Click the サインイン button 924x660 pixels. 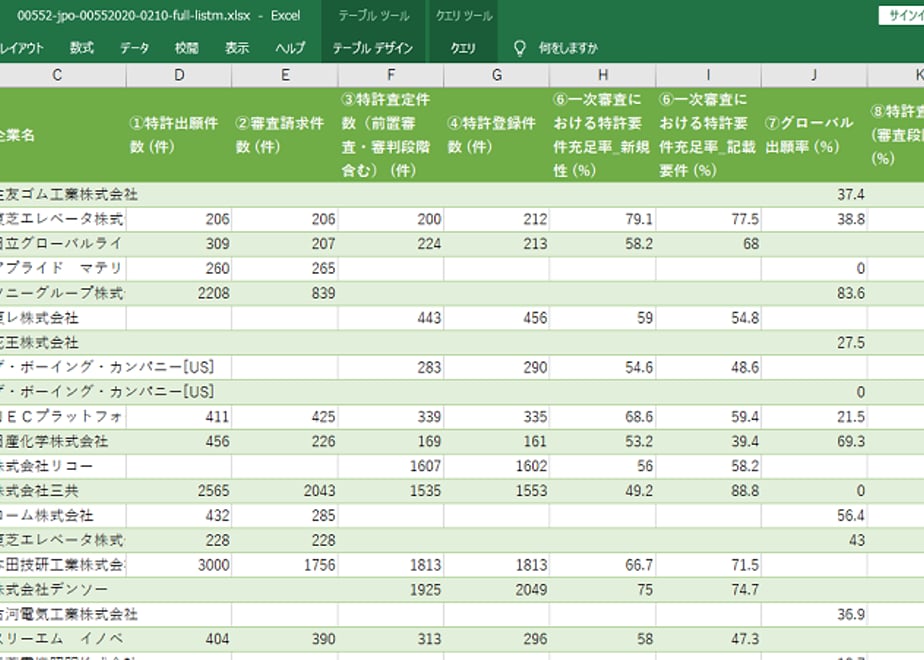tap(902, 15)
